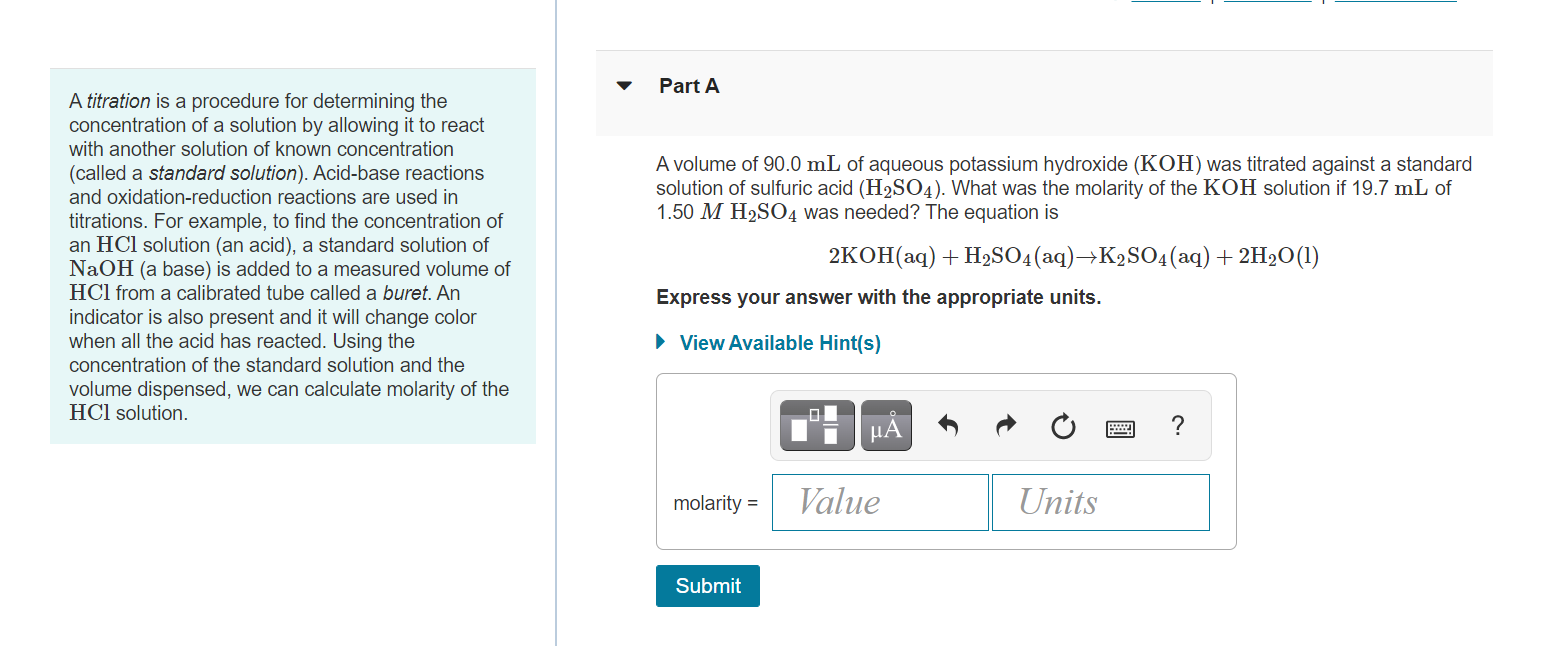Reset the answer with the circular refresh icon
This screenshot has height=646, width=1549.
point(1063,426)
